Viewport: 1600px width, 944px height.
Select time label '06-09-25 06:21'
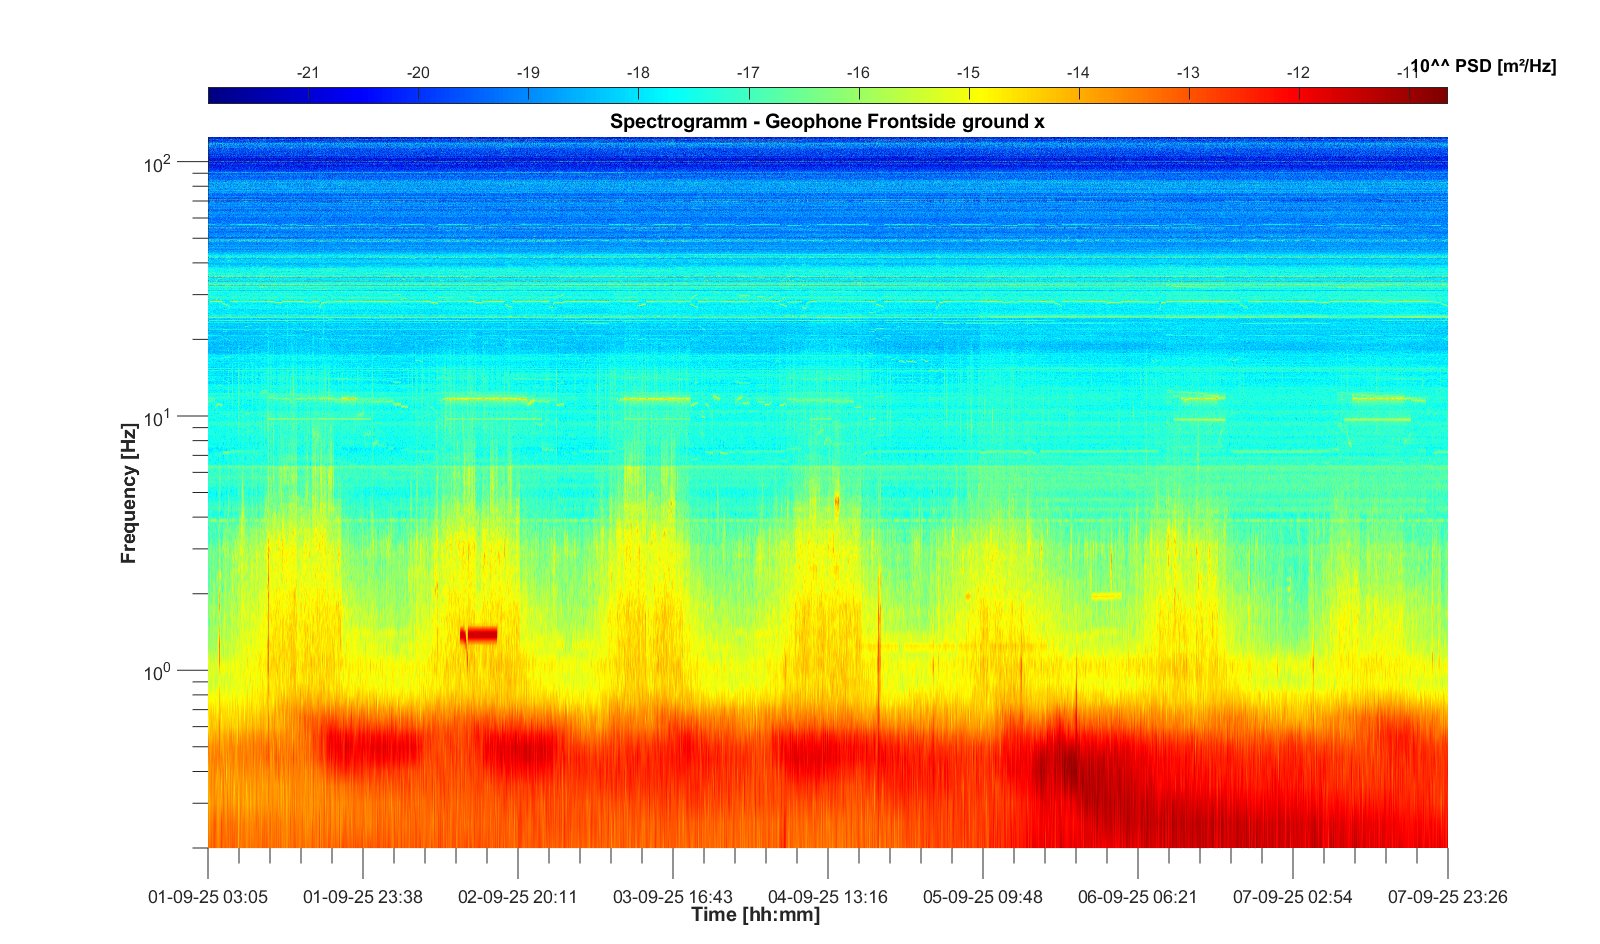click(1138, 897)
